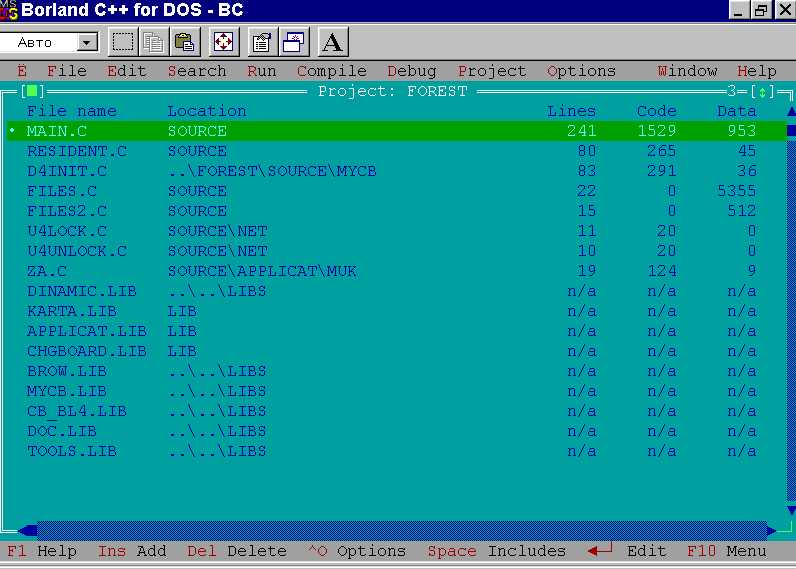Screen dimensions: 796x569
Task: Toggle full screen with the arrows icon
Action: pyautogui.click(x=223, y=42)
